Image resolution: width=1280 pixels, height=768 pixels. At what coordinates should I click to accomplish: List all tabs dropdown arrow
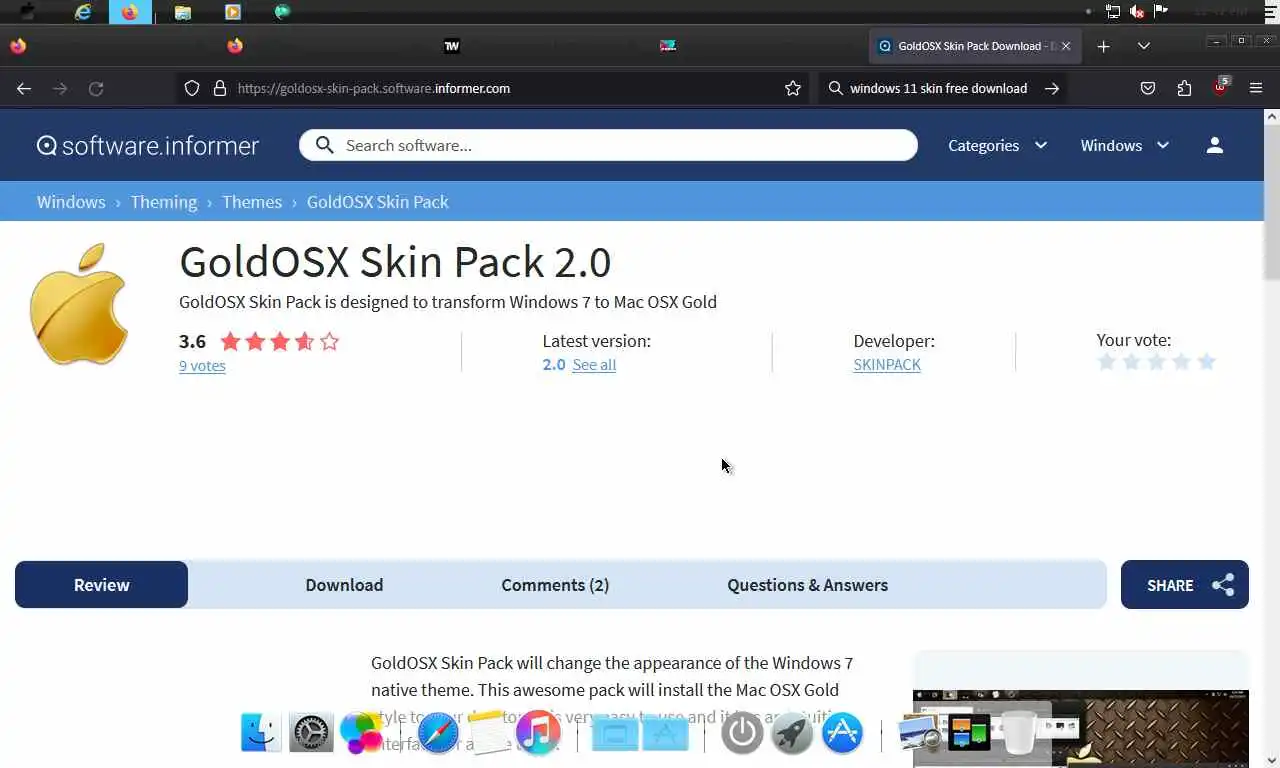click(x=1144, y=46)
